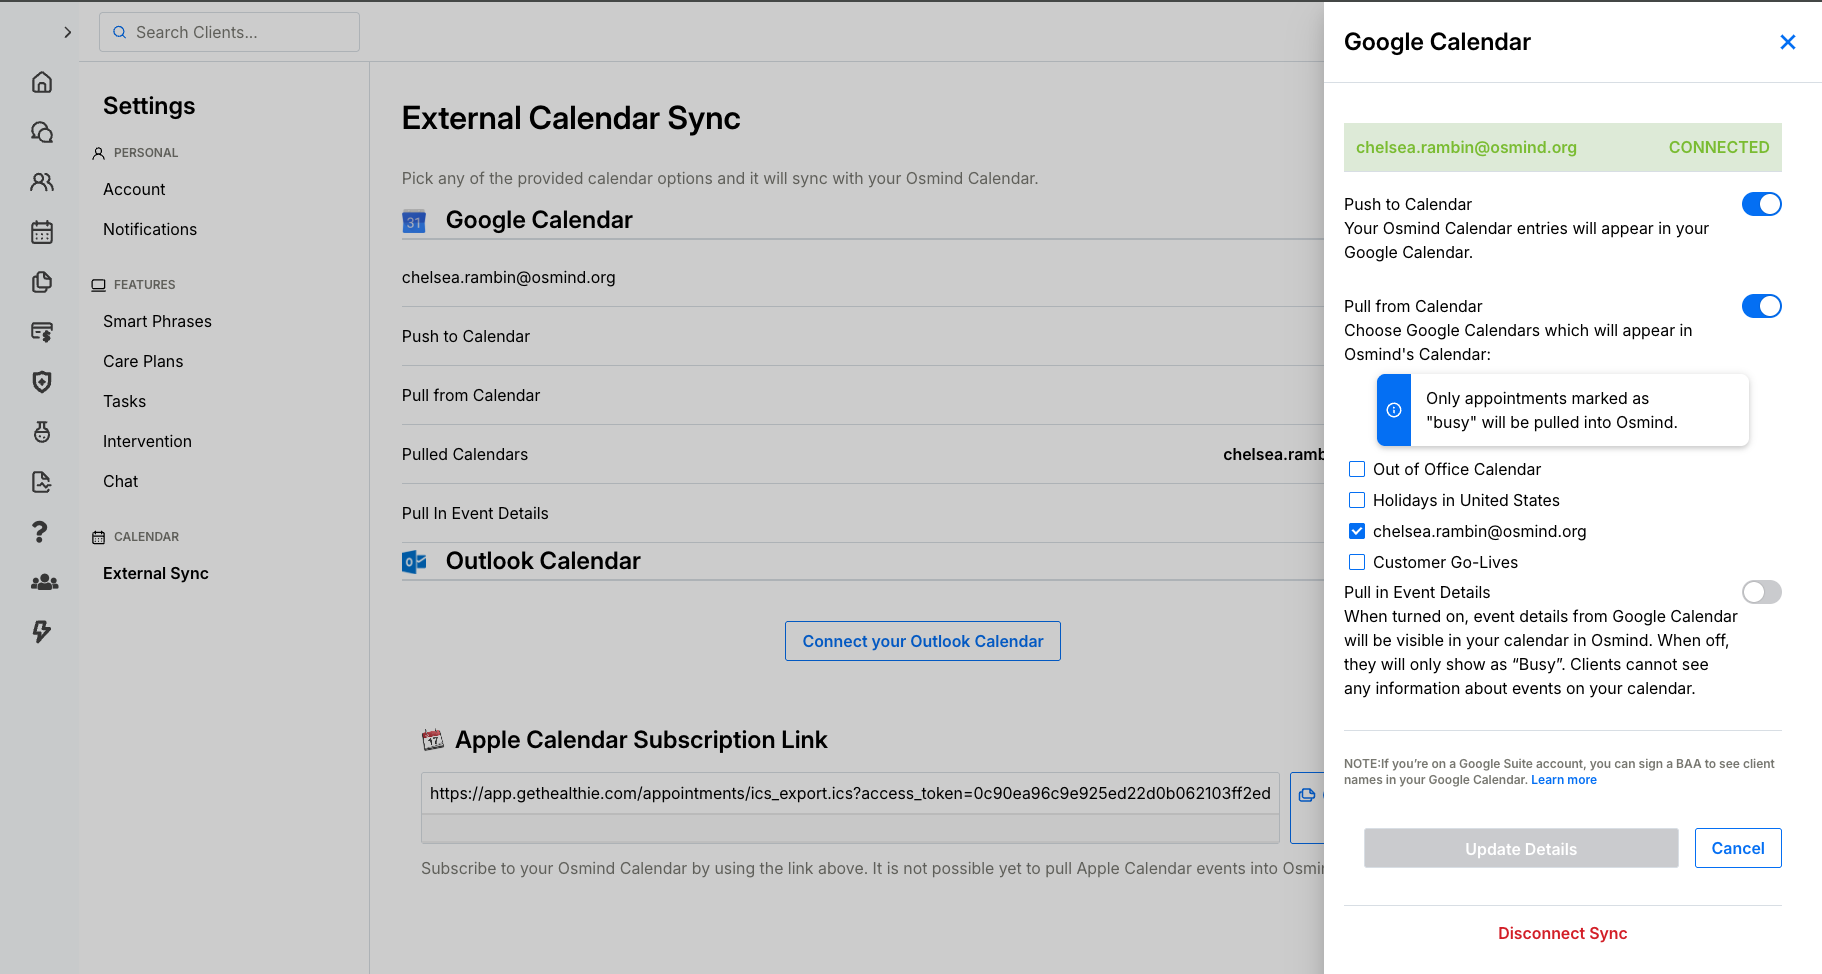Open the signed document icon in sidebar

pyautogui.click(x=42, y=482)
